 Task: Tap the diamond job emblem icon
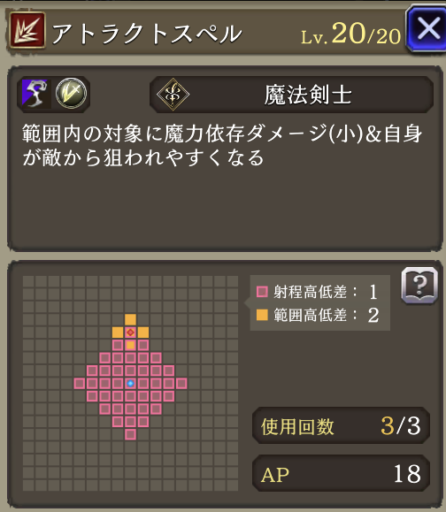click(173, 94)
